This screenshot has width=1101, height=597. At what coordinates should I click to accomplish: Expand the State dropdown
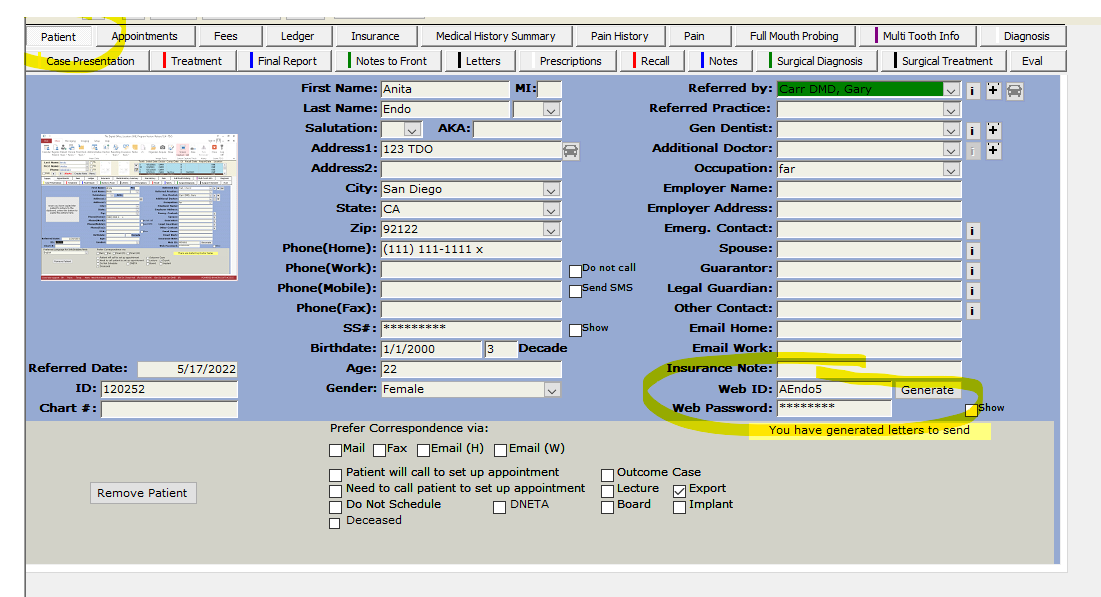(551, 210)
